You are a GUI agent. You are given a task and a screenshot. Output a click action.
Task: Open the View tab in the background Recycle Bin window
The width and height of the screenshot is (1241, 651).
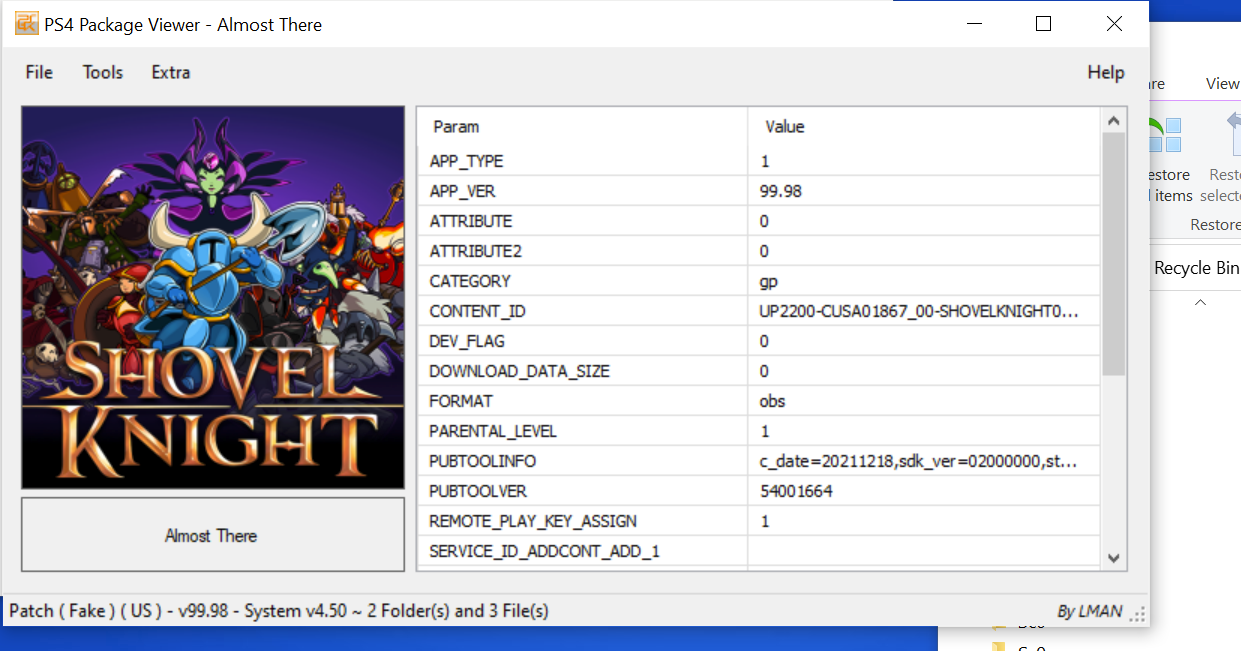[1222, 84]
